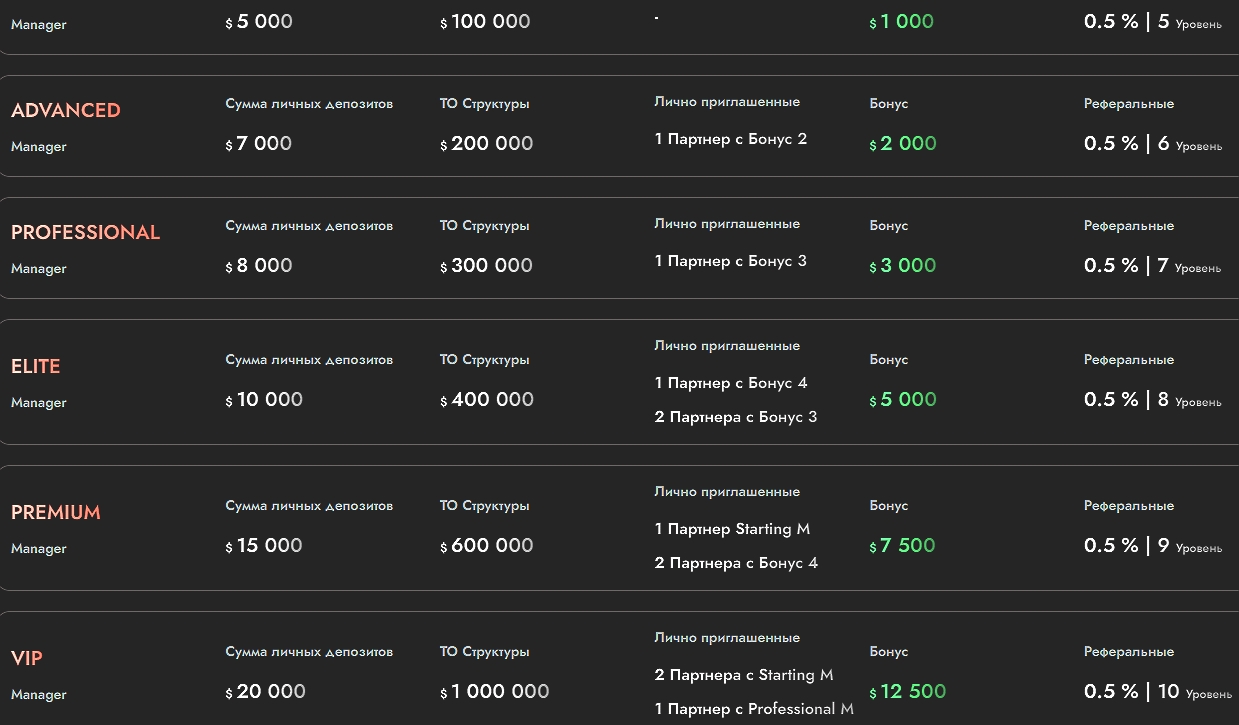
Task: Click the $15 000 personal deposit value
Action: coord(264,546)
